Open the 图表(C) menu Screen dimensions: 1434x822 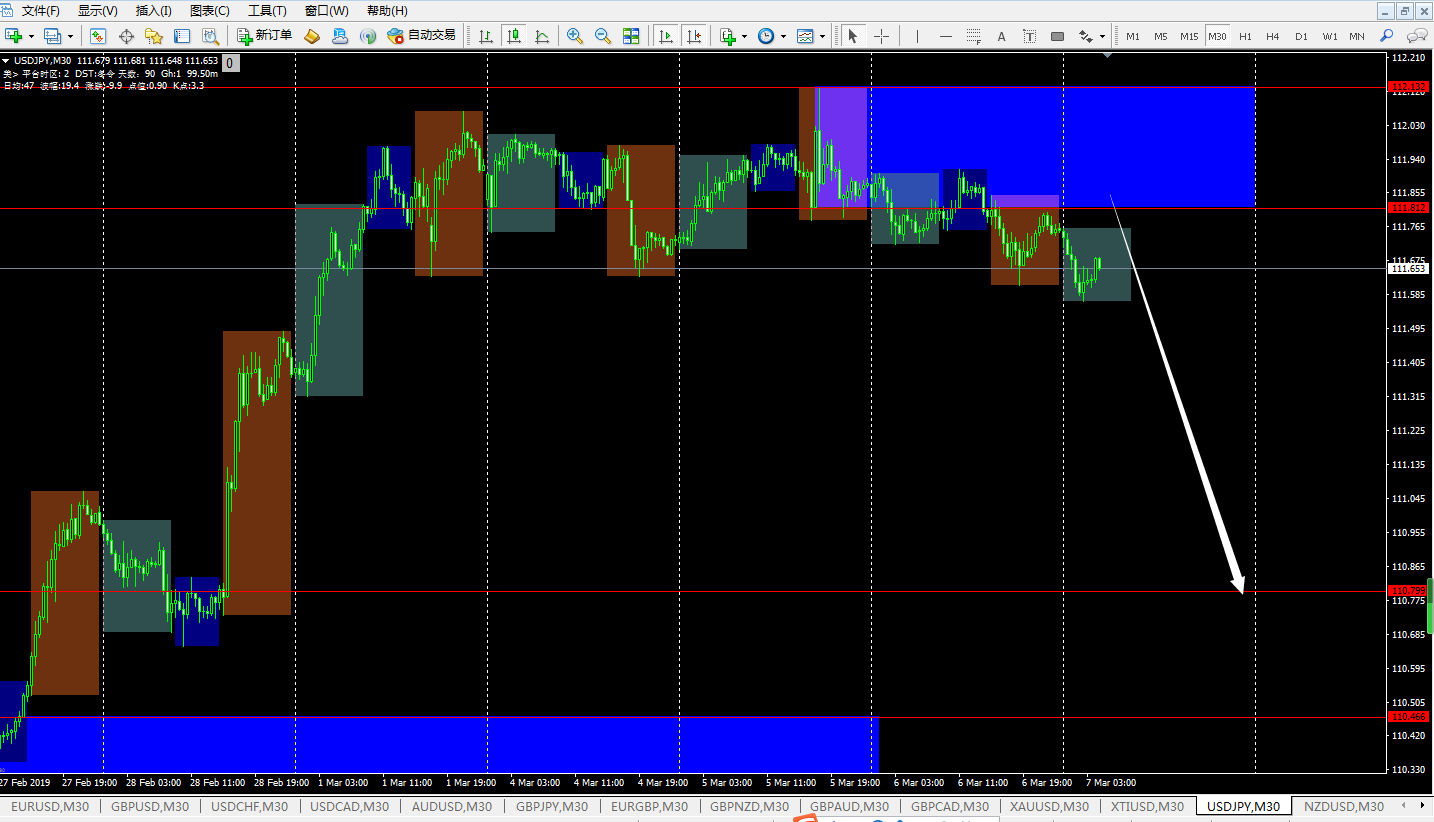pyautogui.click(x=209, y=11)
